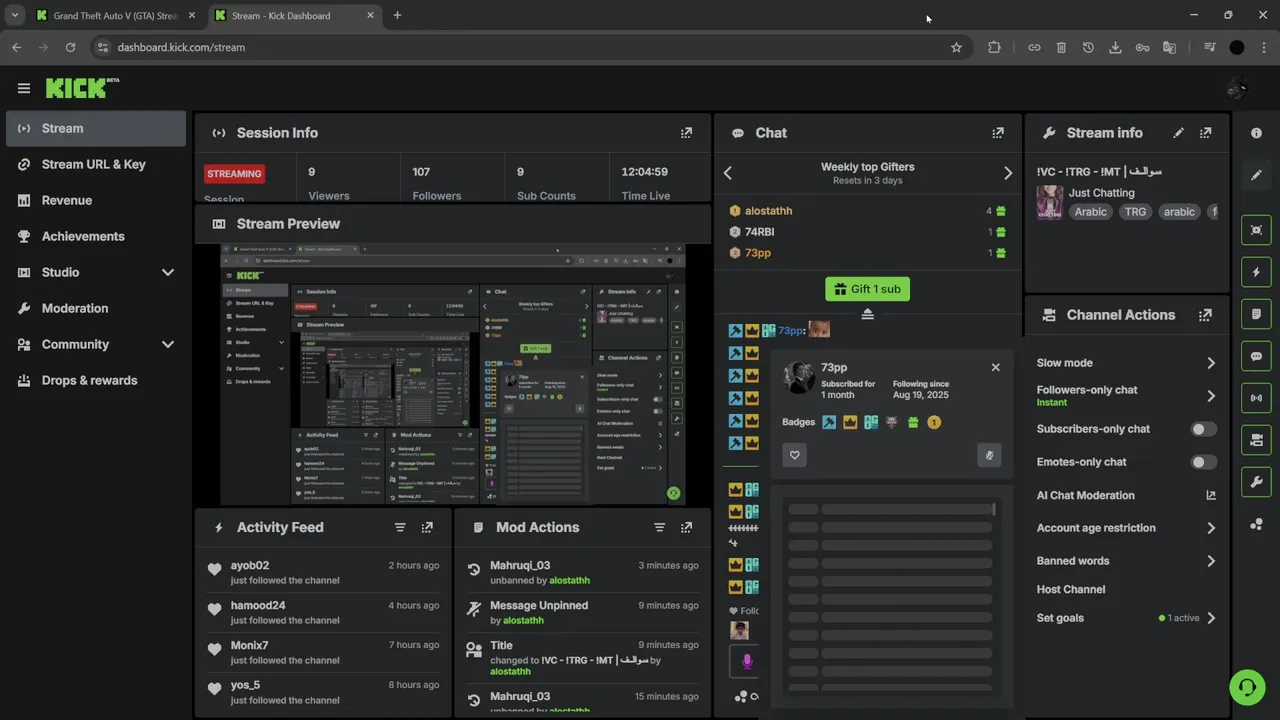This screenshot has width=1280, height=720.
Task: Click the info icon in right sidebar
Action: (1256, 133)
